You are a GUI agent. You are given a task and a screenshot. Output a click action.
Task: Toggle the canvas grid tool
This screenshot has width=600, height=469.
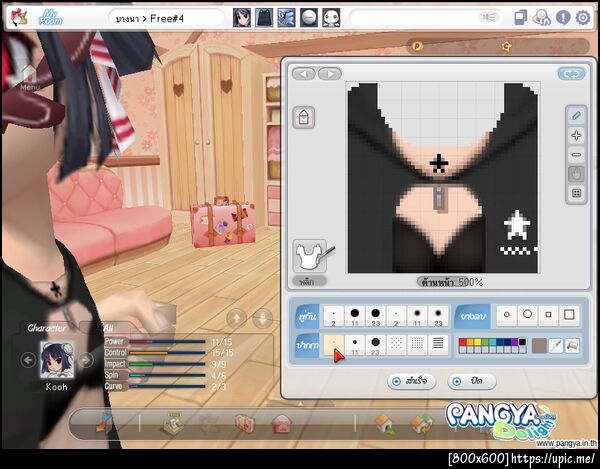click(x=576, y=193)
